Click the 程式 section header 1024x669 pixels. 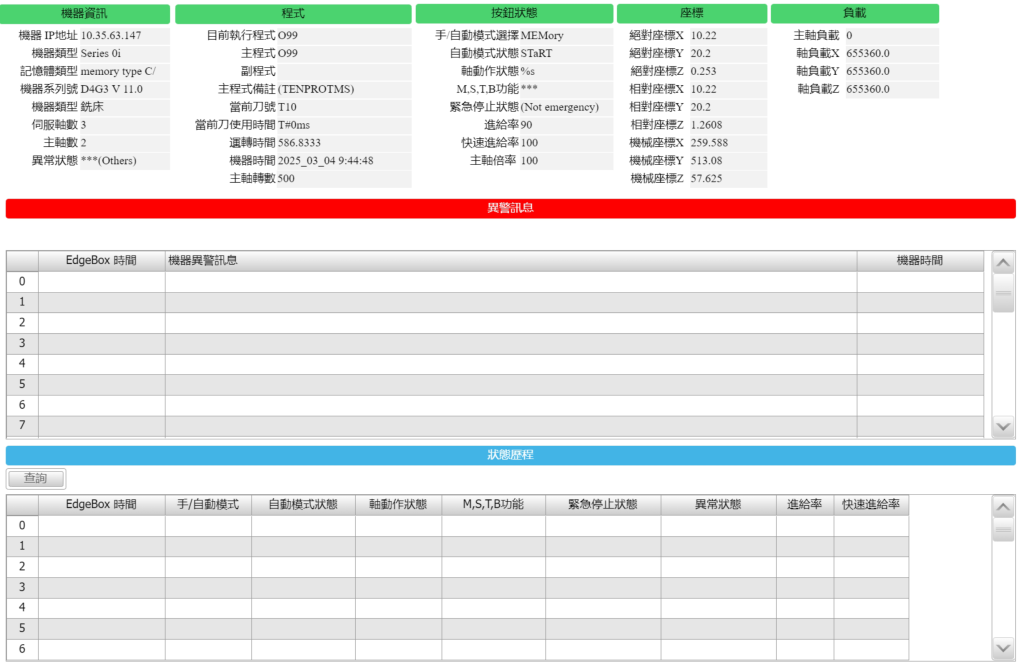294,14
